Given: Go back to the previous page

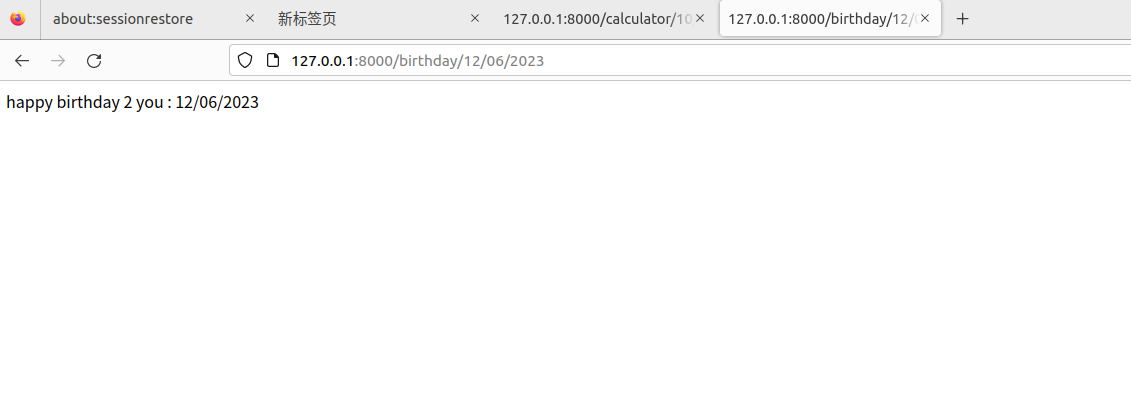Looking at the screenshot, I should click(x=22, y=61).
